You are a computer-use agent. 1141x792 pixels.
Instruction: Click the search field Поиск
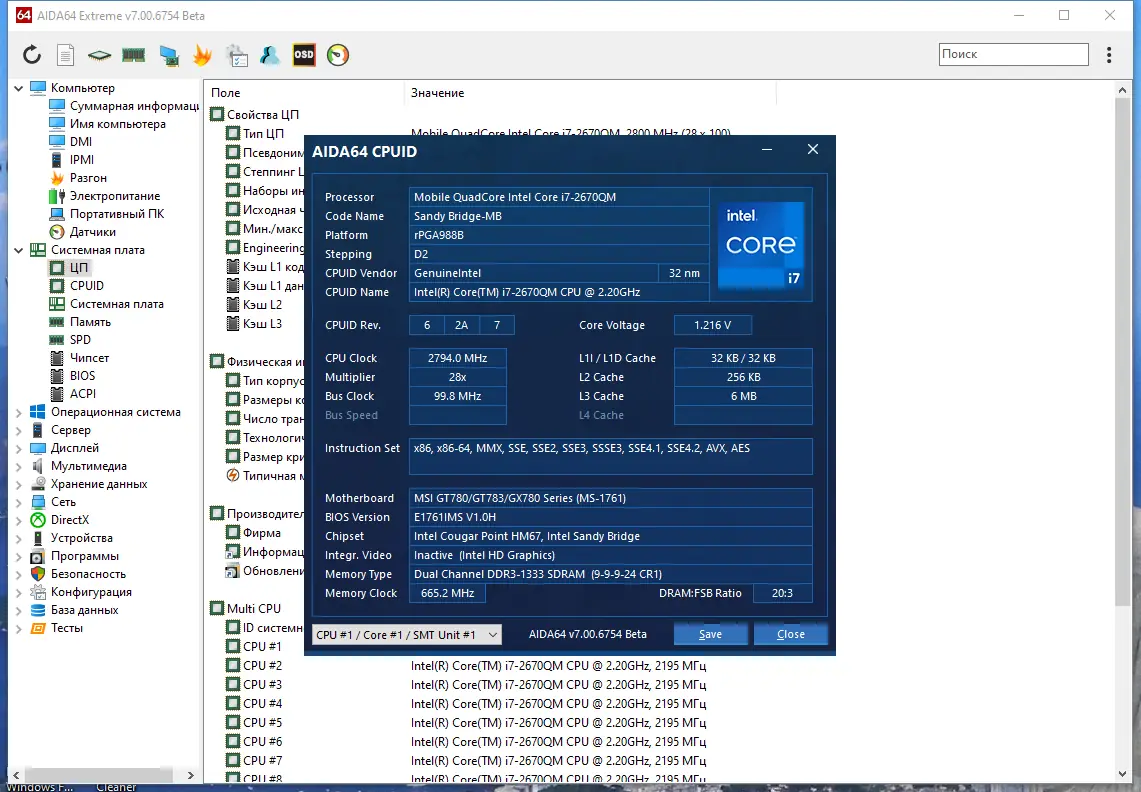coord(1014,54)
